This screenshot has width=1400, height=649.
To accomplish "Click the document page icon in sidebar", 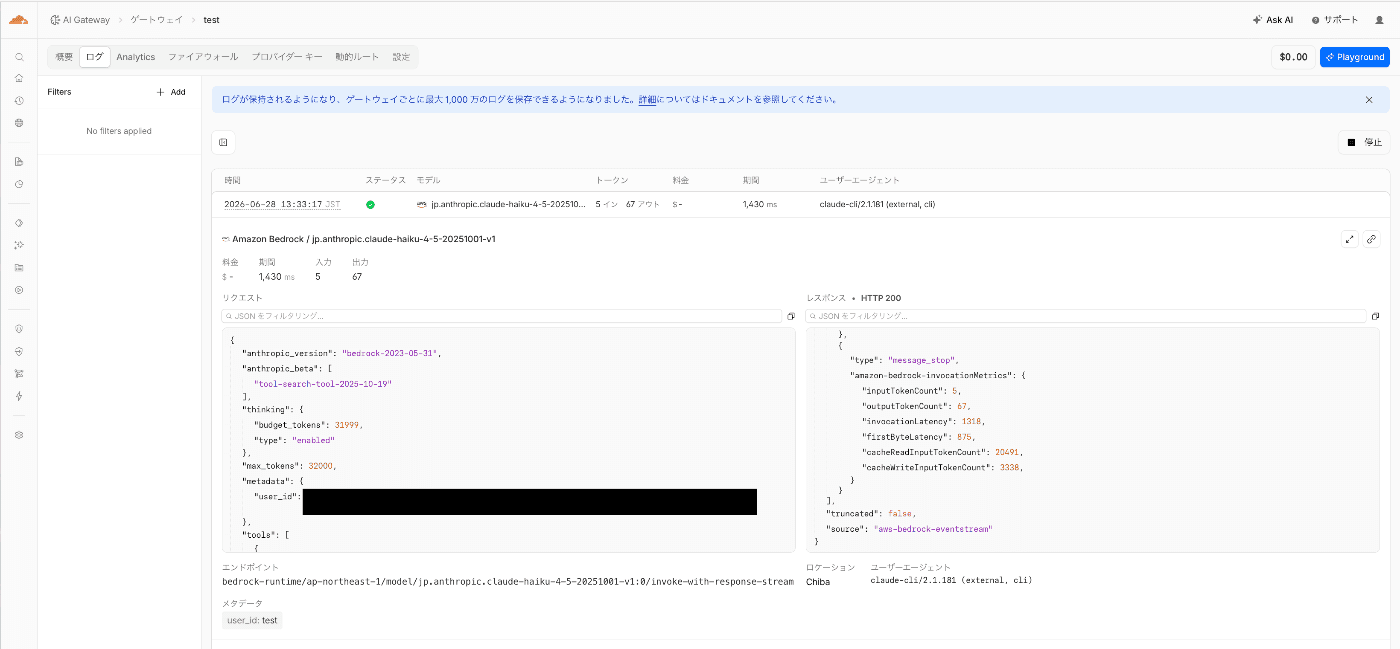I will point(19,161).
